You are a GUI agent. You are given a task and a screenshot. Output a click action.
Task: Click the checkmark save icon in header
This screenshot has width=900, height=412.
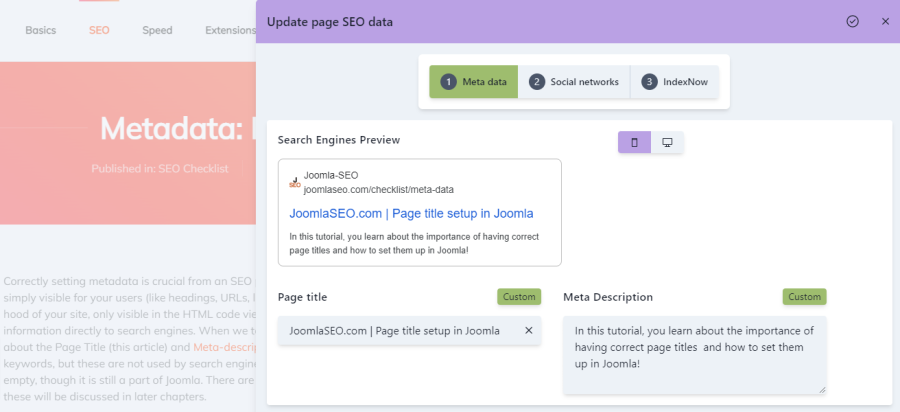click(852, 21)
